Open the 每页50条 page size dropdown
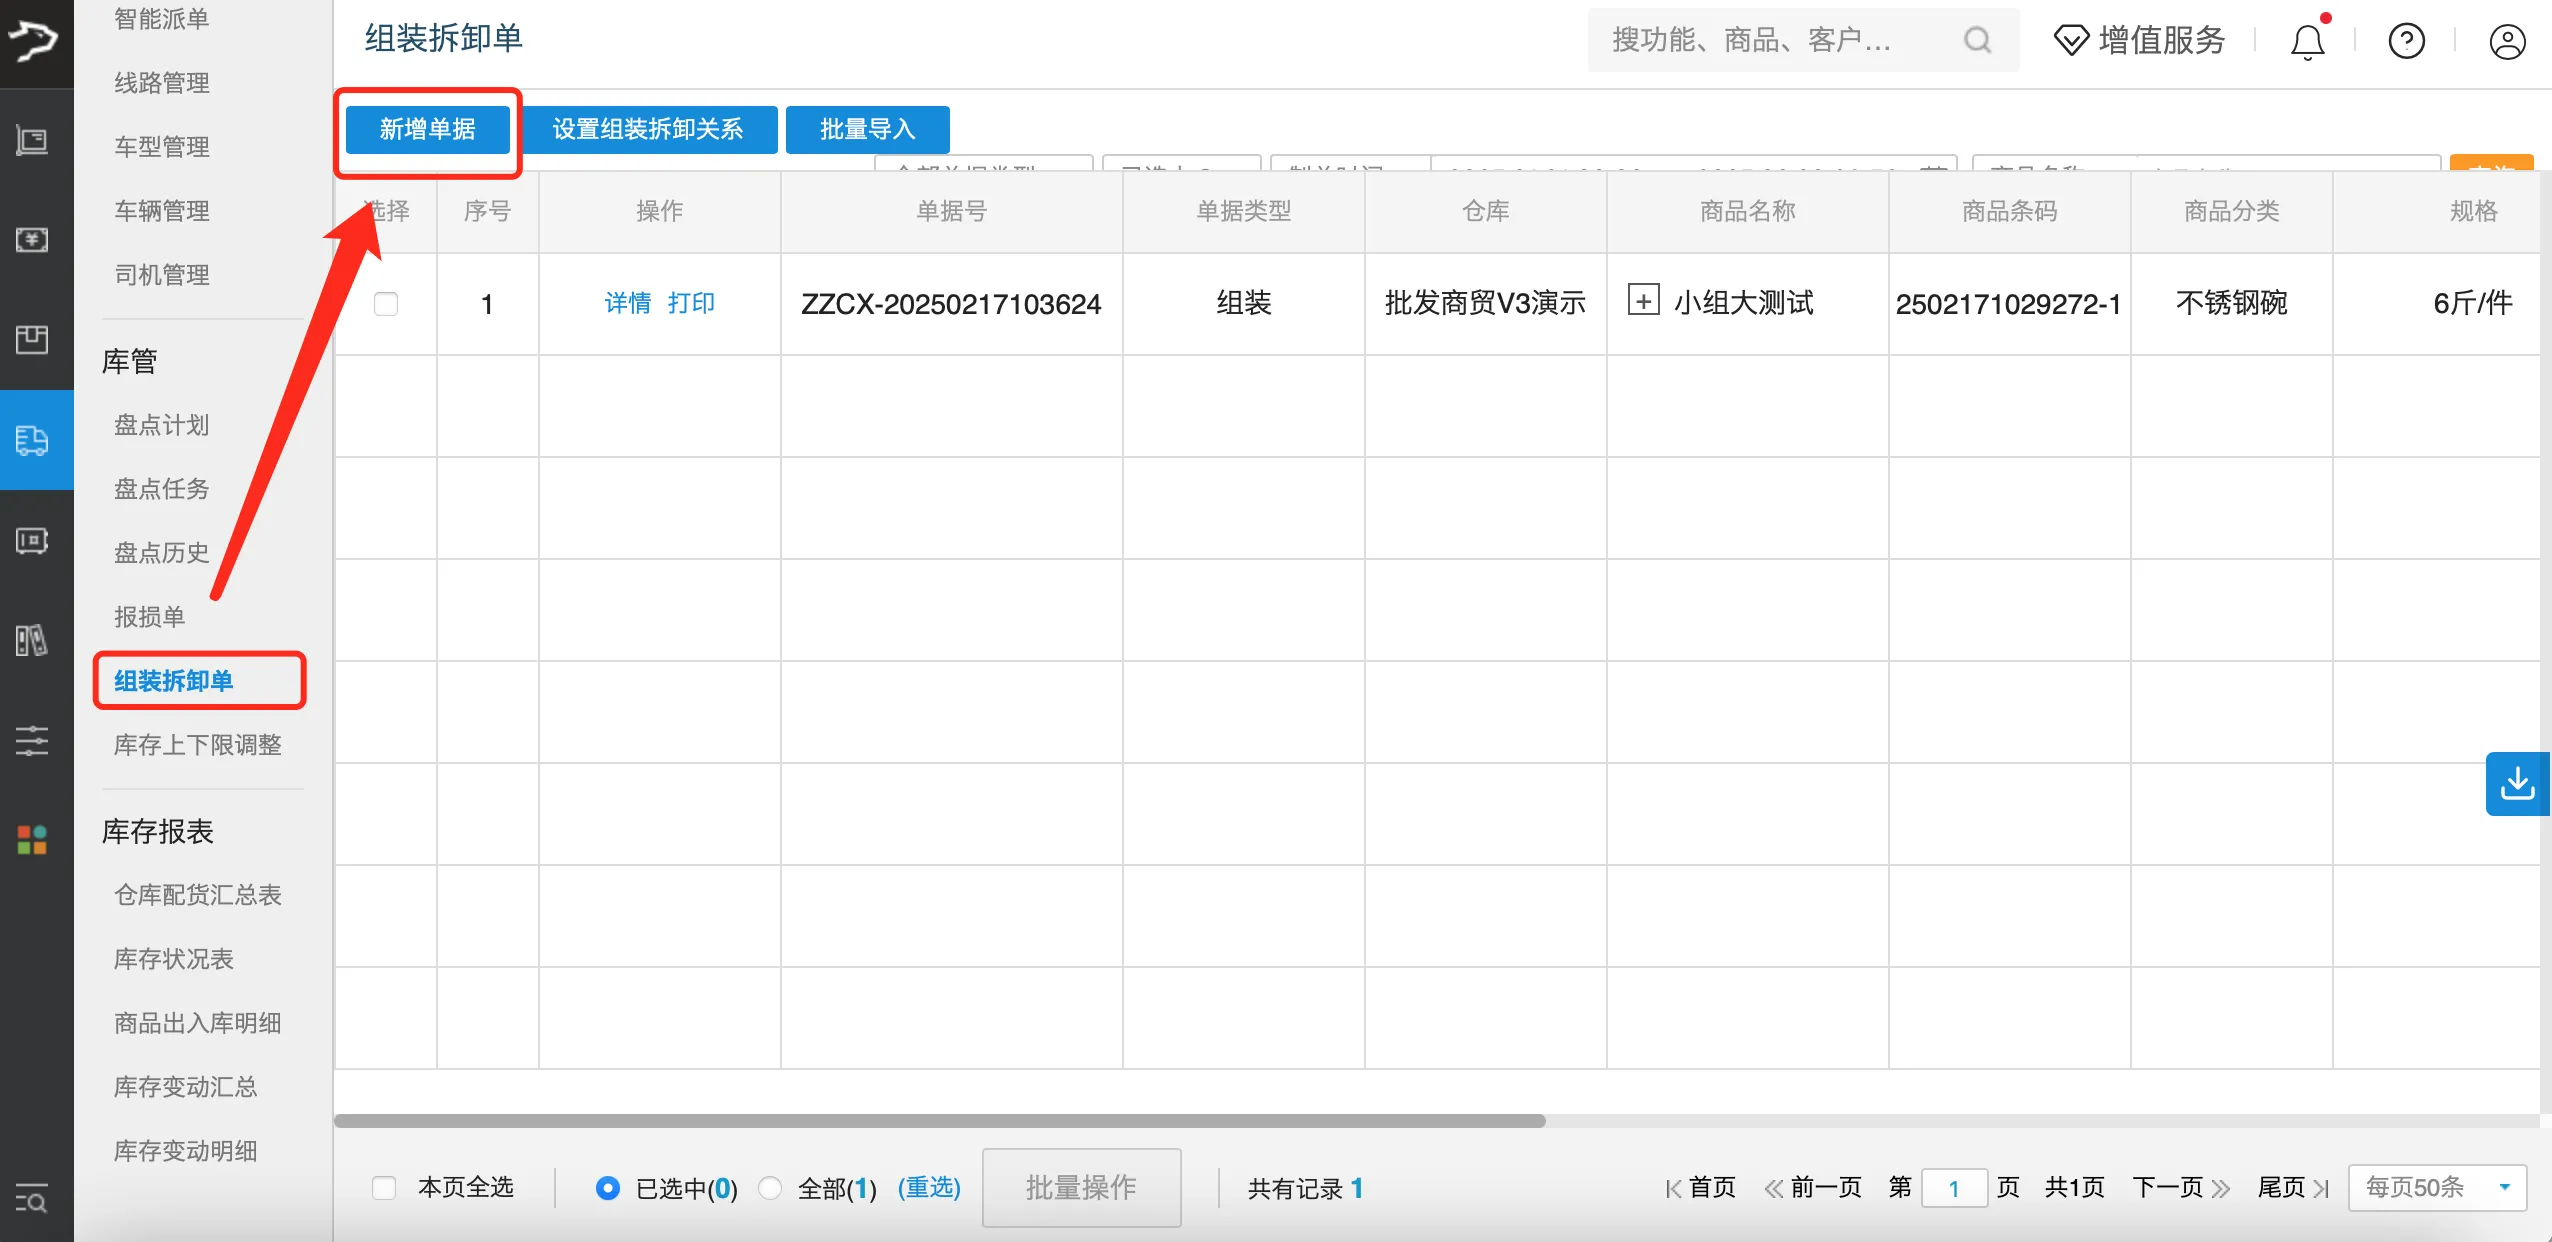Image resolution: width=2552 pixels, height=1242 pixels. 2436,1188
